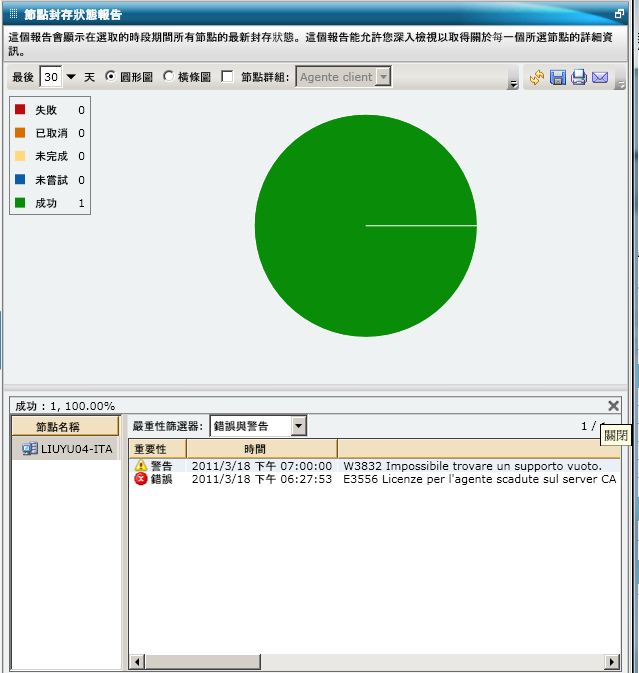Click the 未嘗試 legend label
Viewport: 639px width, 673px height.
click(51, 180)
